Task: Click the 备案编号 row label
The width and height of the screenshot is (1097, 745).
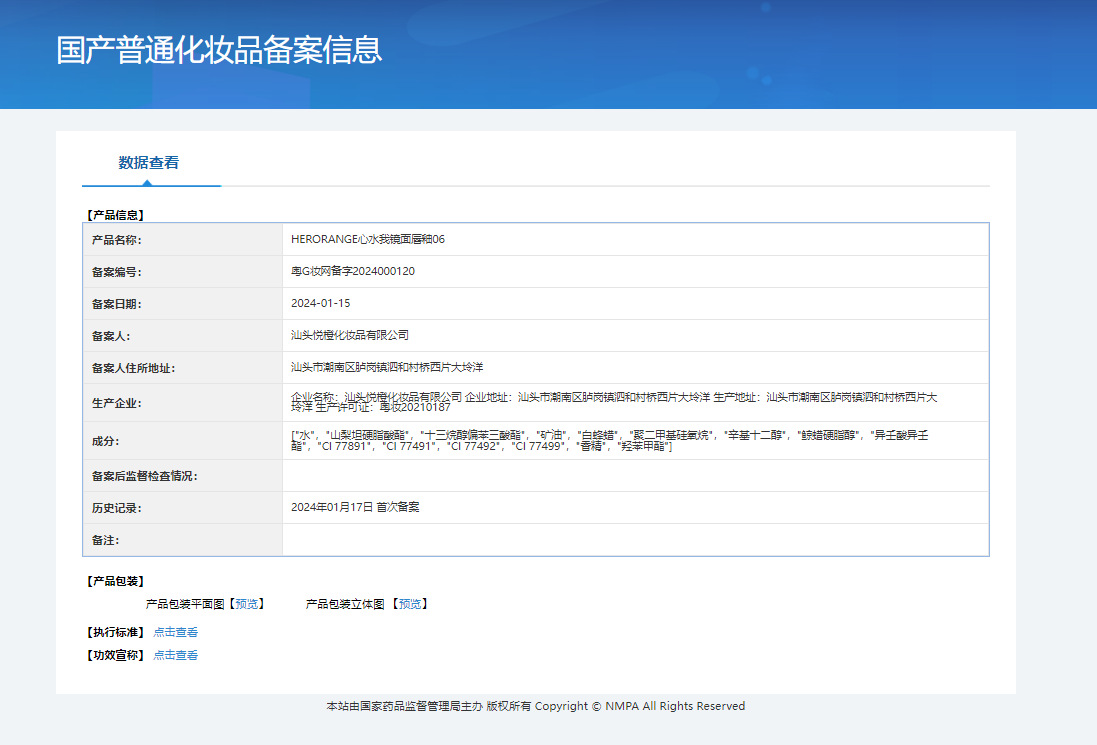Action: pos(116,272)
